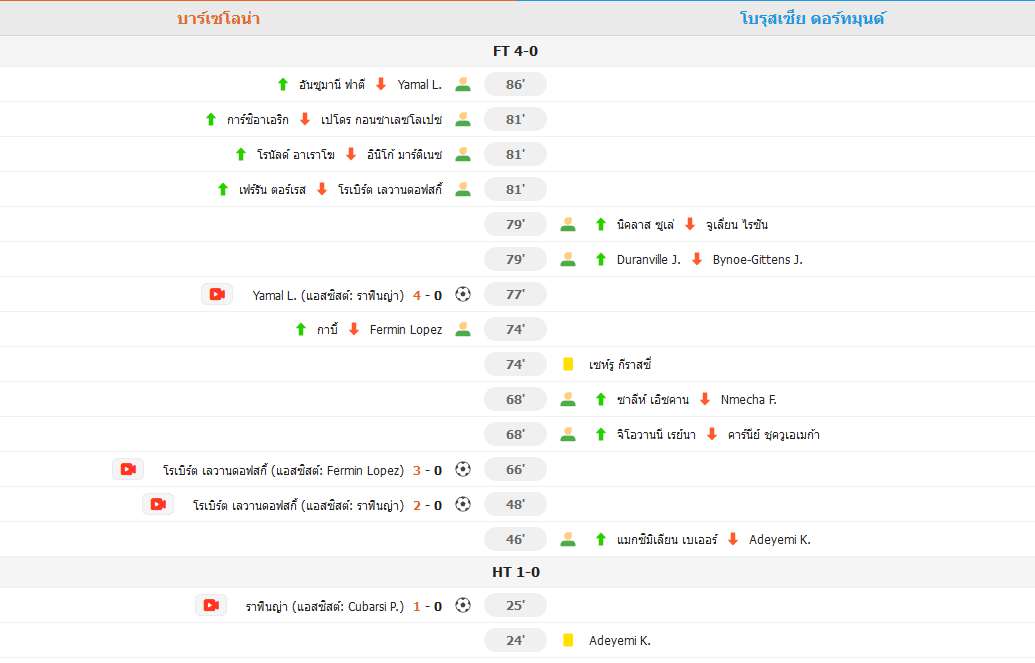Open player Bynoe-Gittens J.
The image size is (1035, 663).
[758, 260]
